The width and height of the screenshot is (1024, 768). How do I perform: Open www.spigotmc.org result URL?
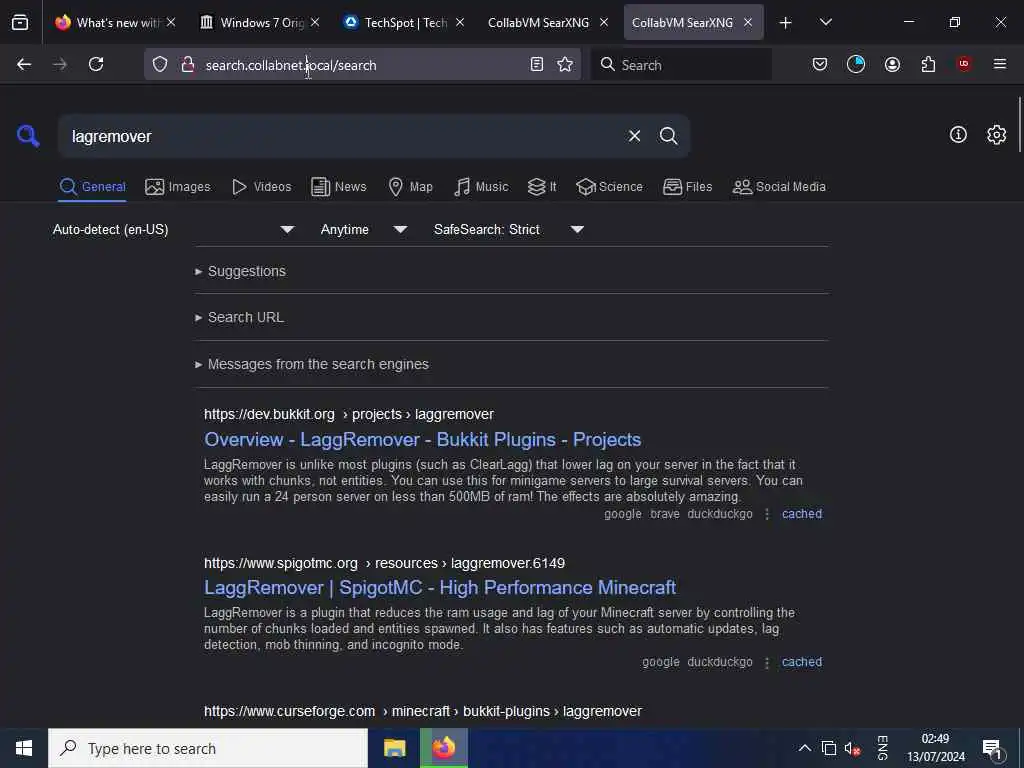[384, 563]
